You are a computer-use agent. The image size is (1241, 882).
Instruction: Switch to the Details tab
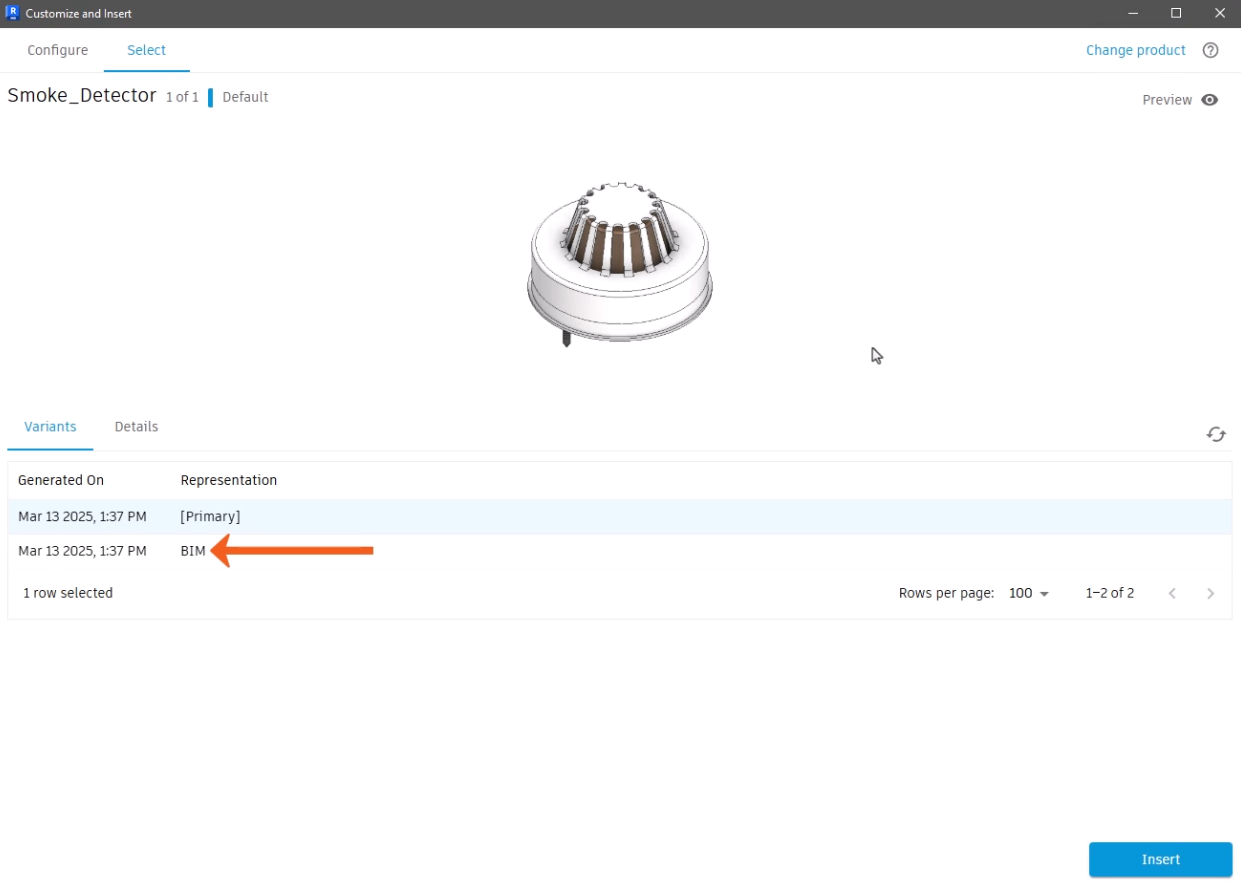coord(136,427)
